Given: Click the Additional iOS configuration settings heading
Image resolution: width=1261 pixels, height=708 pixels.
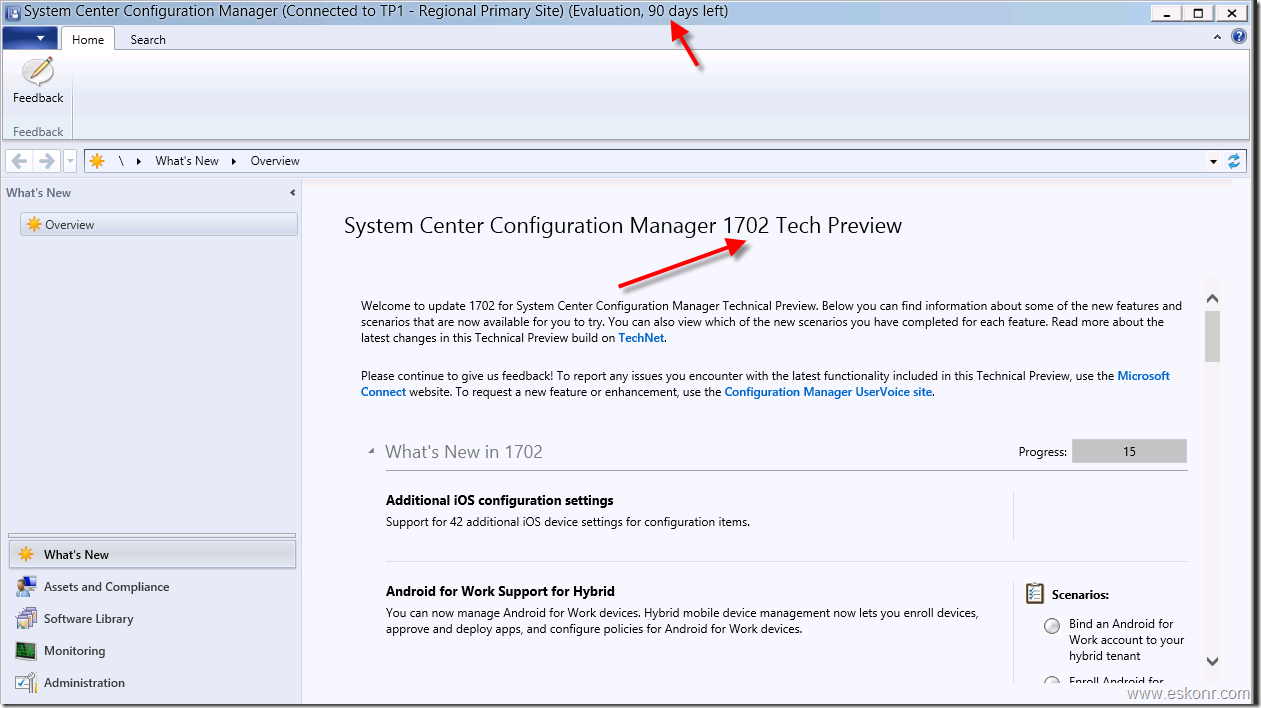Looking at the screenshot, I should 500,500.
